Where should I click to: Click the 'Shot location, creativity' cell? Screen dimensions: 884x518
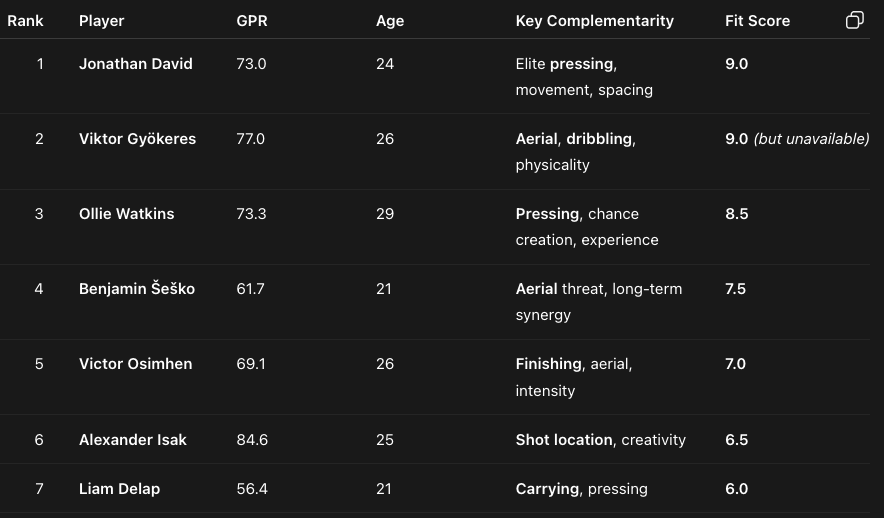coord(601,440)
